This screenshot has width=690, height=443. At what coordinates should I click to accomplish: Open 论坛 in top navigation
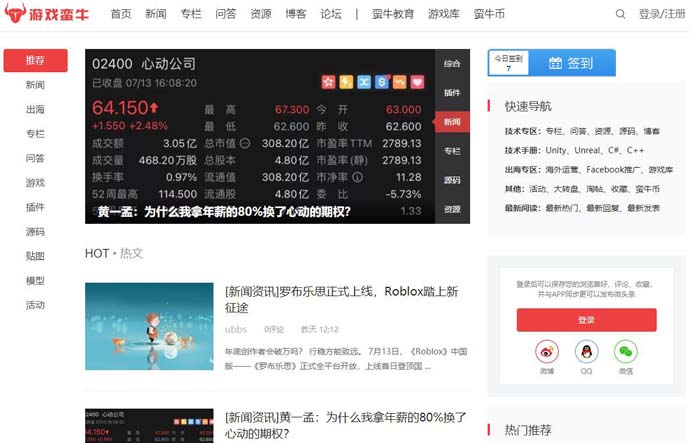pyautogui.click(x=330, y=14)
